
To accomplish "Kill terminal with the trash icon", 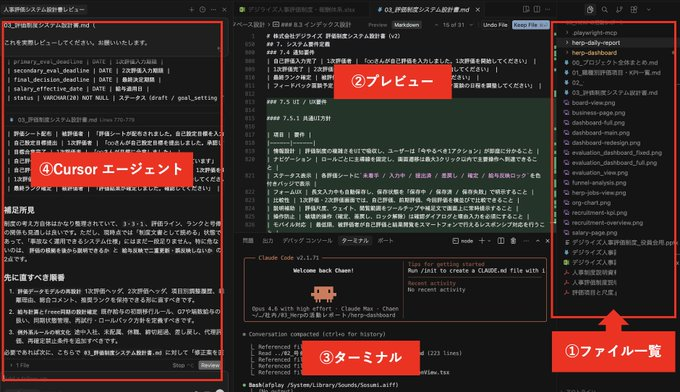I will (x=513, y=241).
